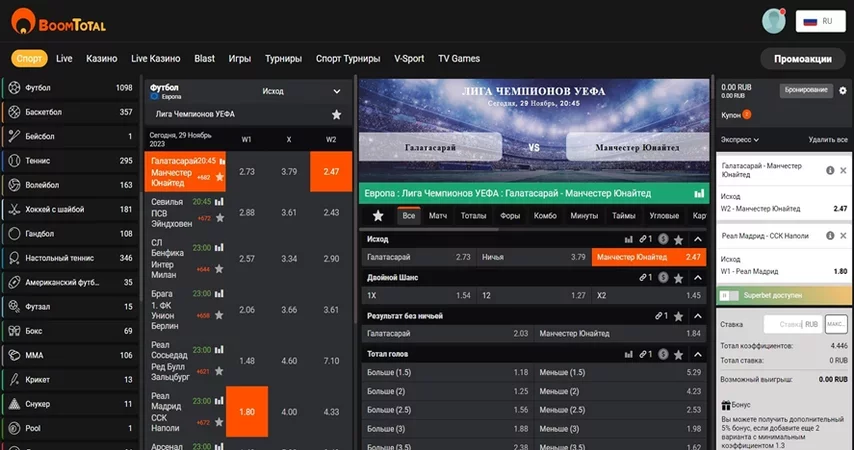Image resolution: width=854 pixels, height=450 pixels.
Task: Select the Крикет icon
Action: click(x=15, y=379)
